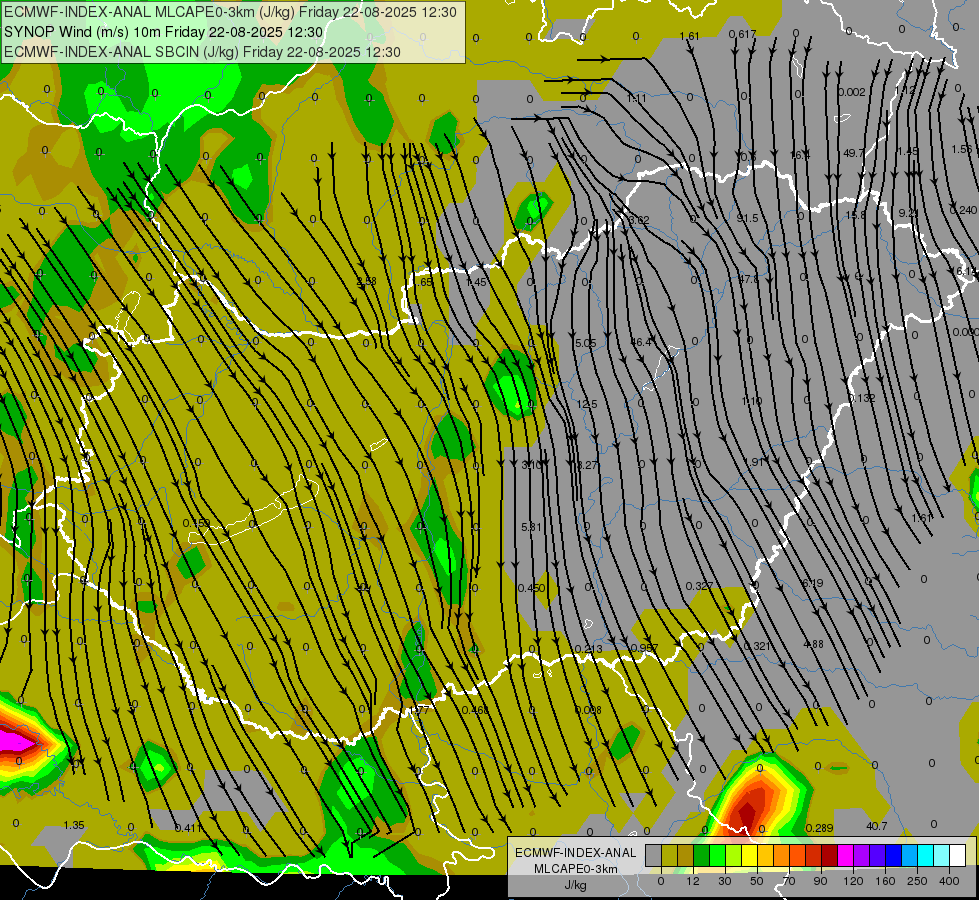Click the grid value '0.002'
The image size is (979, 900).
(852, 92)
